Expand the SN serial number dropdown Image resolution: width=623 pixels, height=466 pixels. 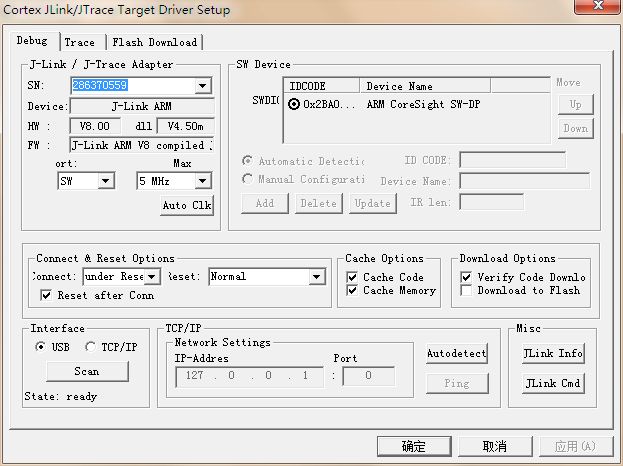(203, 85)
